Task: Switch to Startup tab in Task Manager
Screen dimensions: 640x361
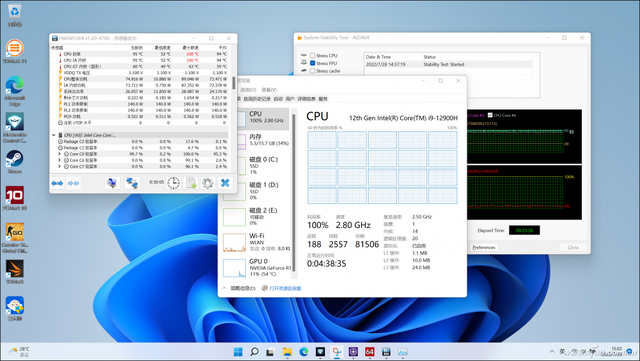Action: point(278,99)
